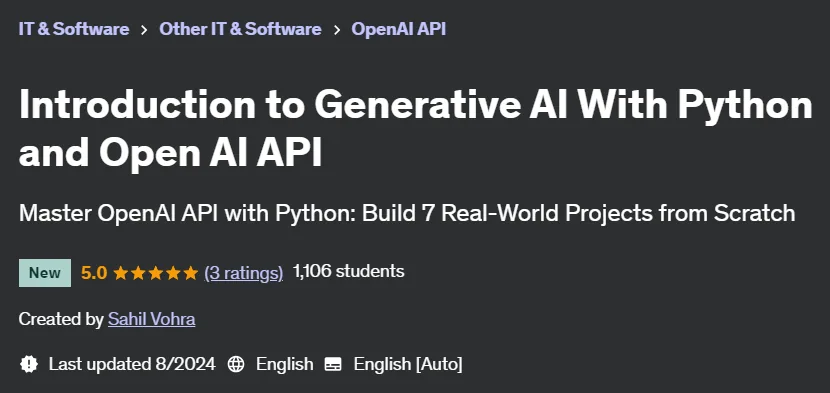Click the closed captions icon
830x393 pixels.
[333, 364]
